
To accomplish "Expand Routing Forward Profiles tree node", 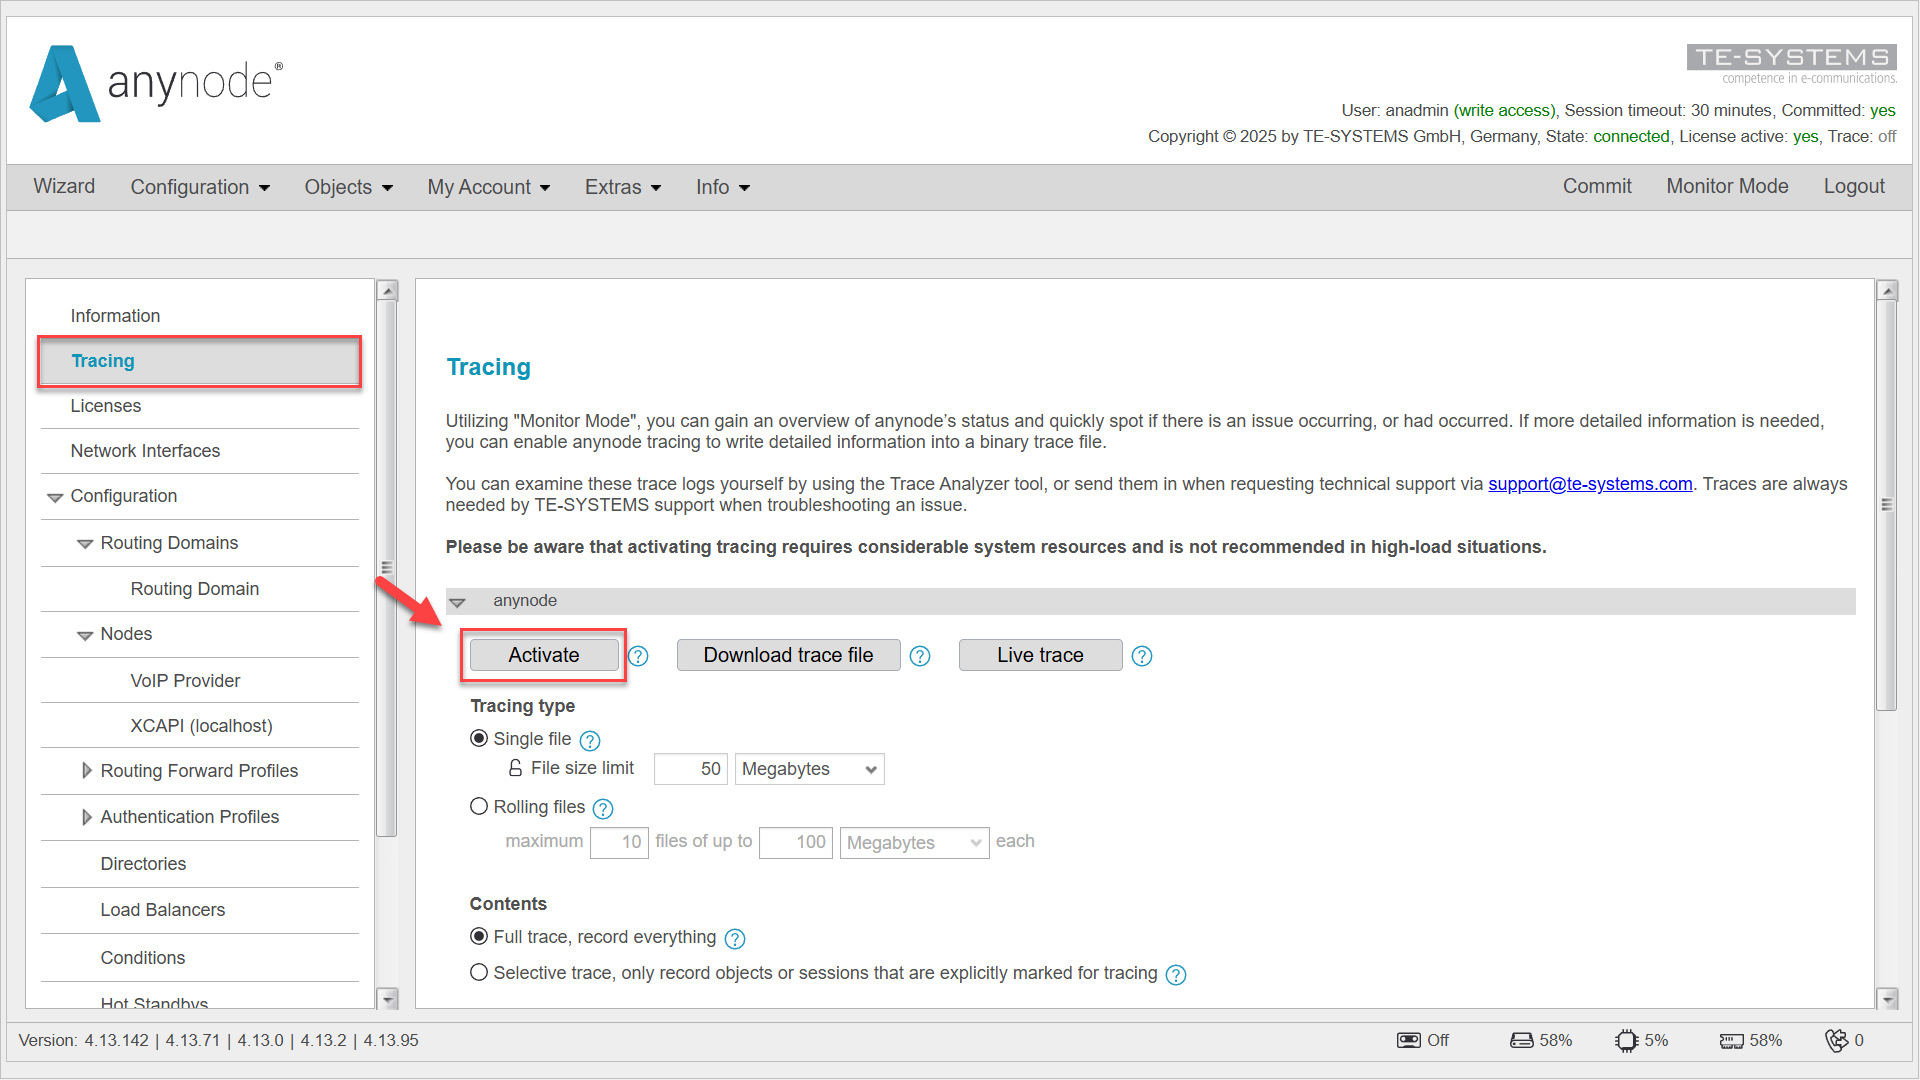I will pyautogui.click(x=87, y=771).
